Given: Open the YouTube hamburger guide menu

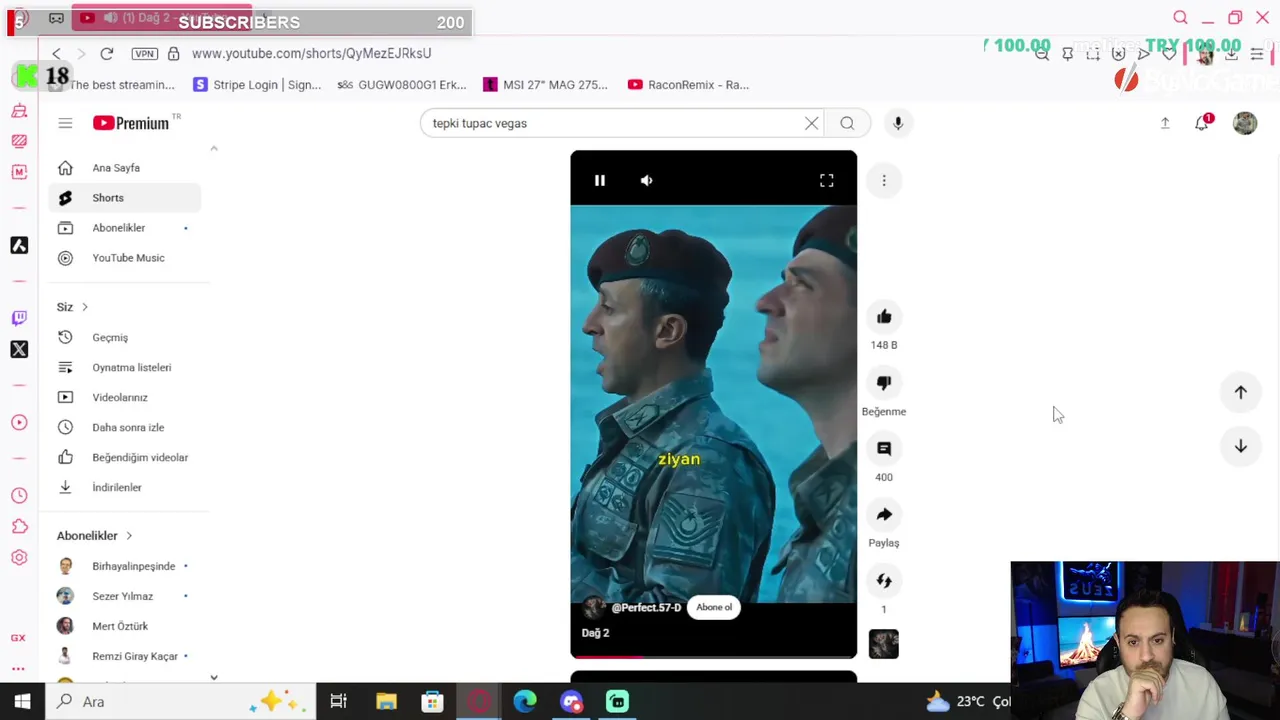Looking at the screenshot, I should 65,123.
